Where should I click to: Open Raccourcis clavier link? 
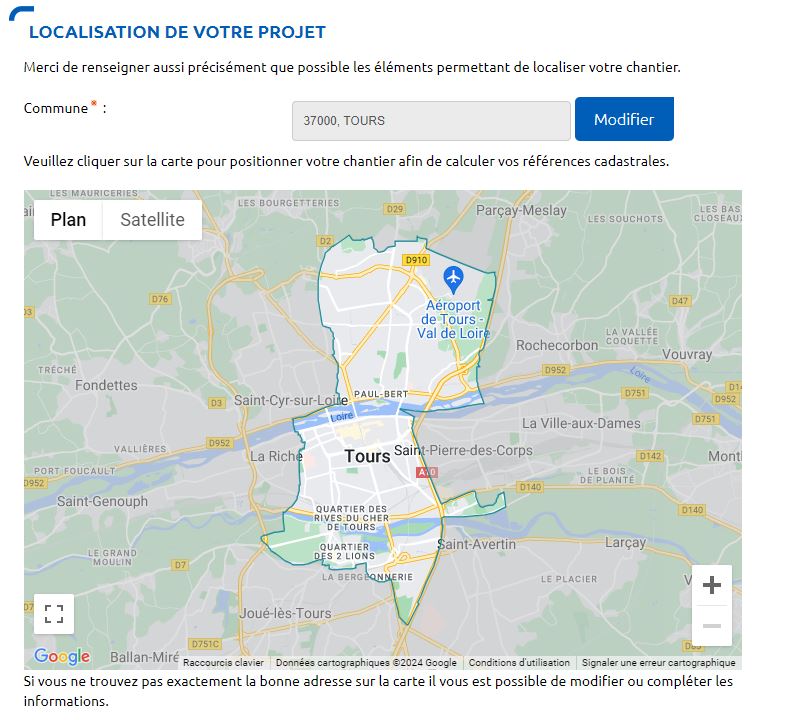(223, 663)
